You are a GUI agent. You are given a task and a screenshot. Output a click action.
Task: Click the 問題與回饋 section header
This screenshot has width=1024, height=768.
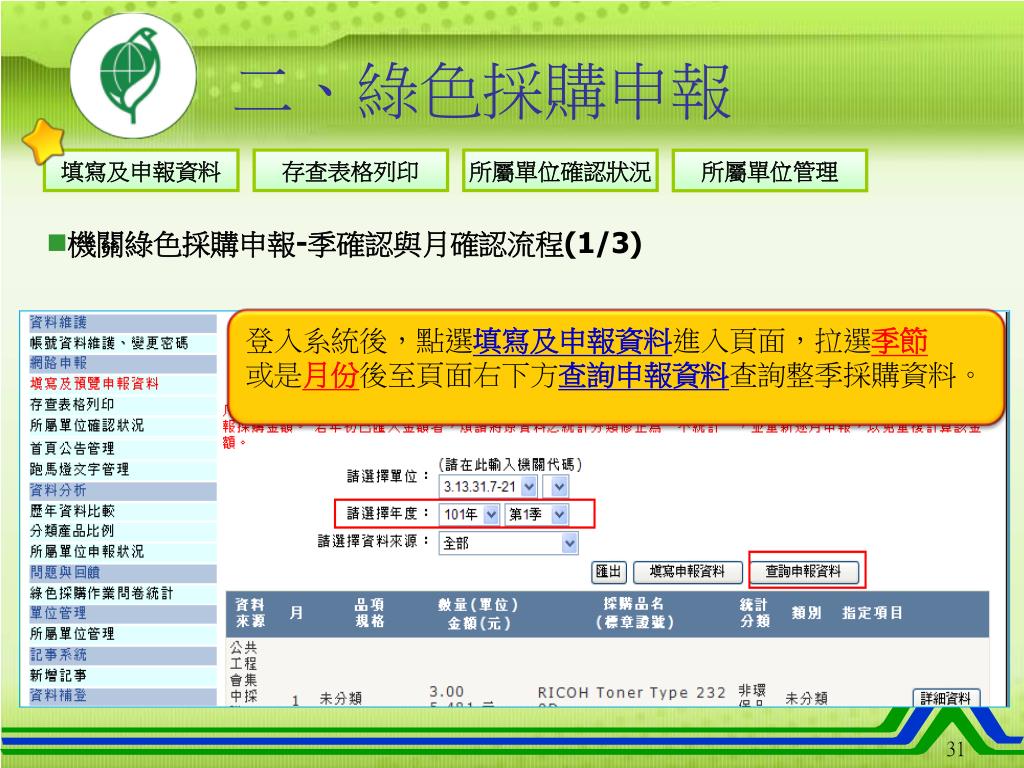[122, 573]
